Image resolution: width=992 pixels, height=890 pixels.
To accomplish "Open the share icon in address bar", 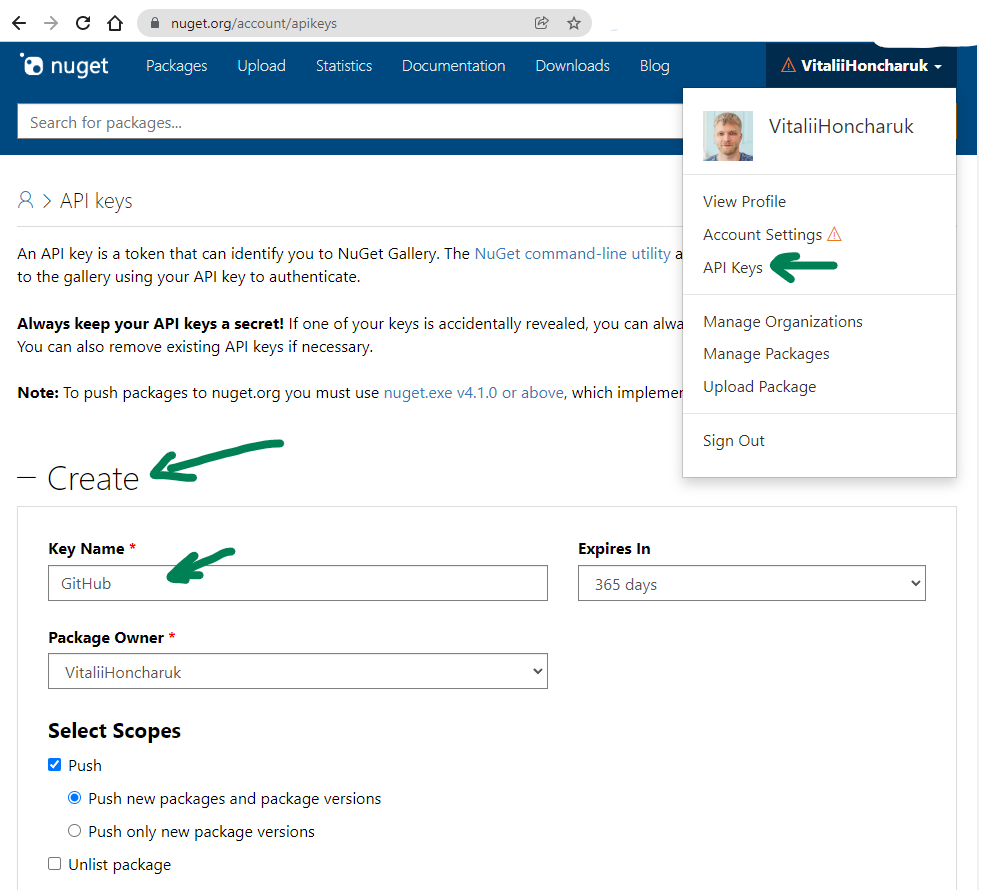I will click(541, 22).
